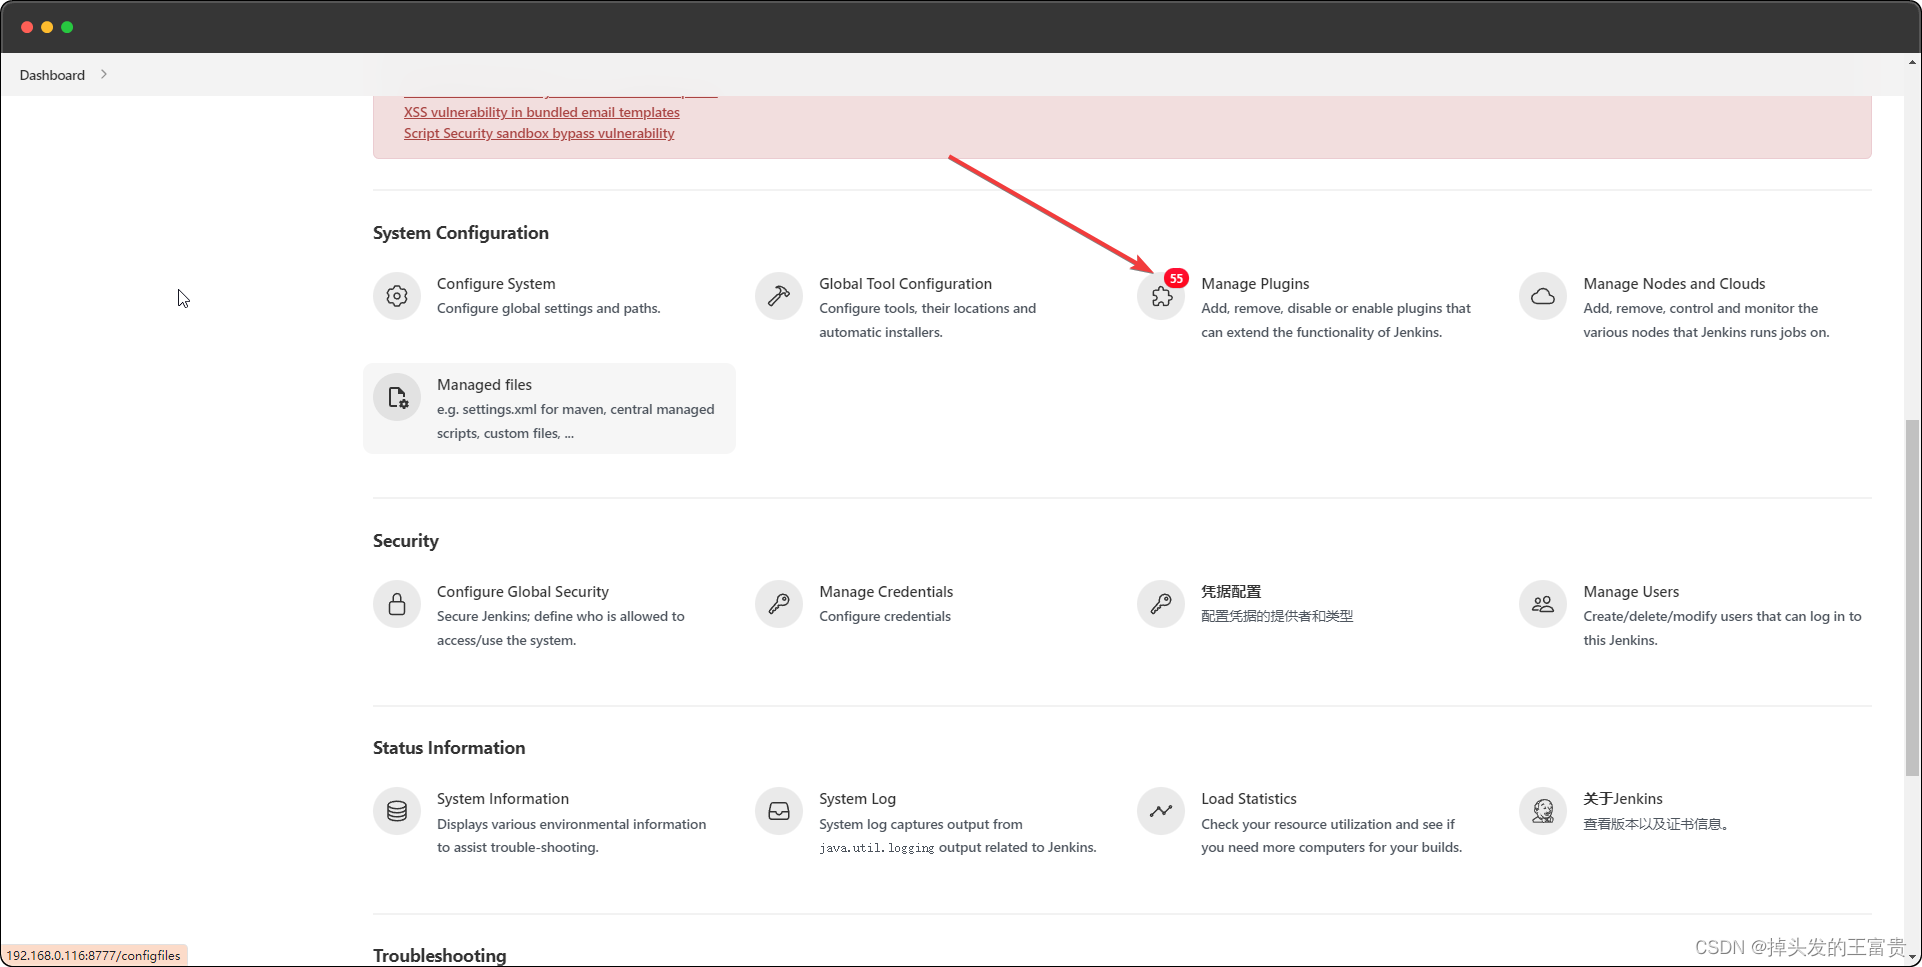The width and height of the screenshot is (1922, 967).
Task: Click the 'Configure global settings and paths.' description
Action: (548, 308)
